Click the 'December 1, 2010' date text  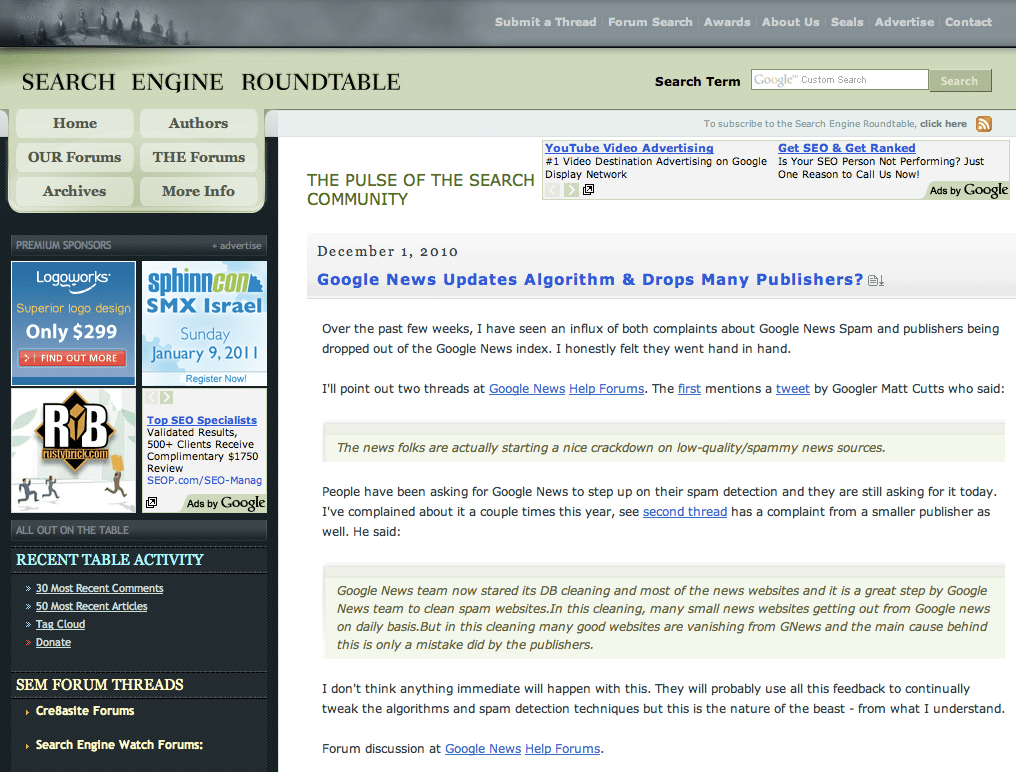[387, 251]
